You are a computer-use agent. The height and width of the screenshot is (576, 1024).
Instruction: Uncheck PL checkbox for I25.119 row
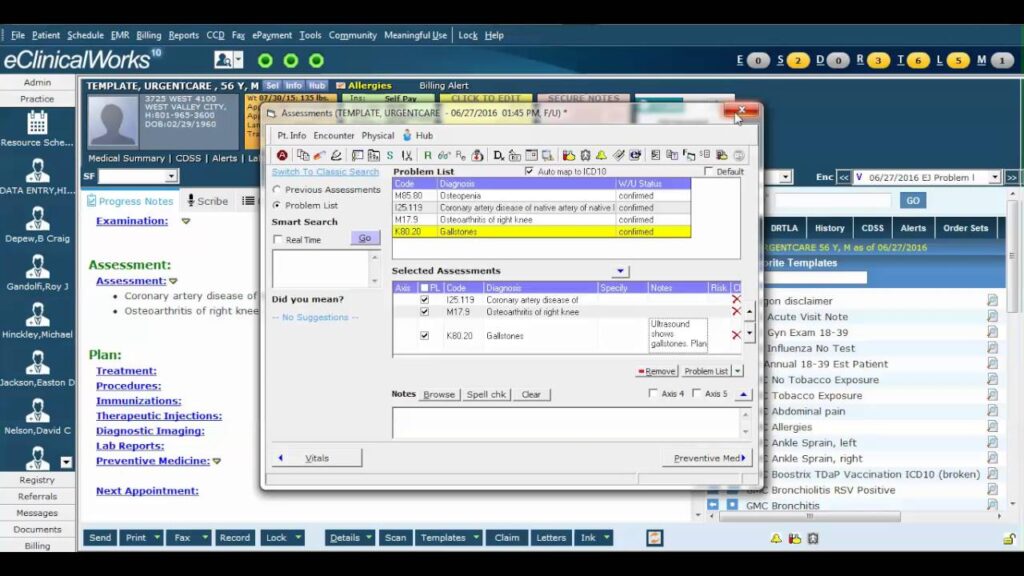[x=424, y=300]
